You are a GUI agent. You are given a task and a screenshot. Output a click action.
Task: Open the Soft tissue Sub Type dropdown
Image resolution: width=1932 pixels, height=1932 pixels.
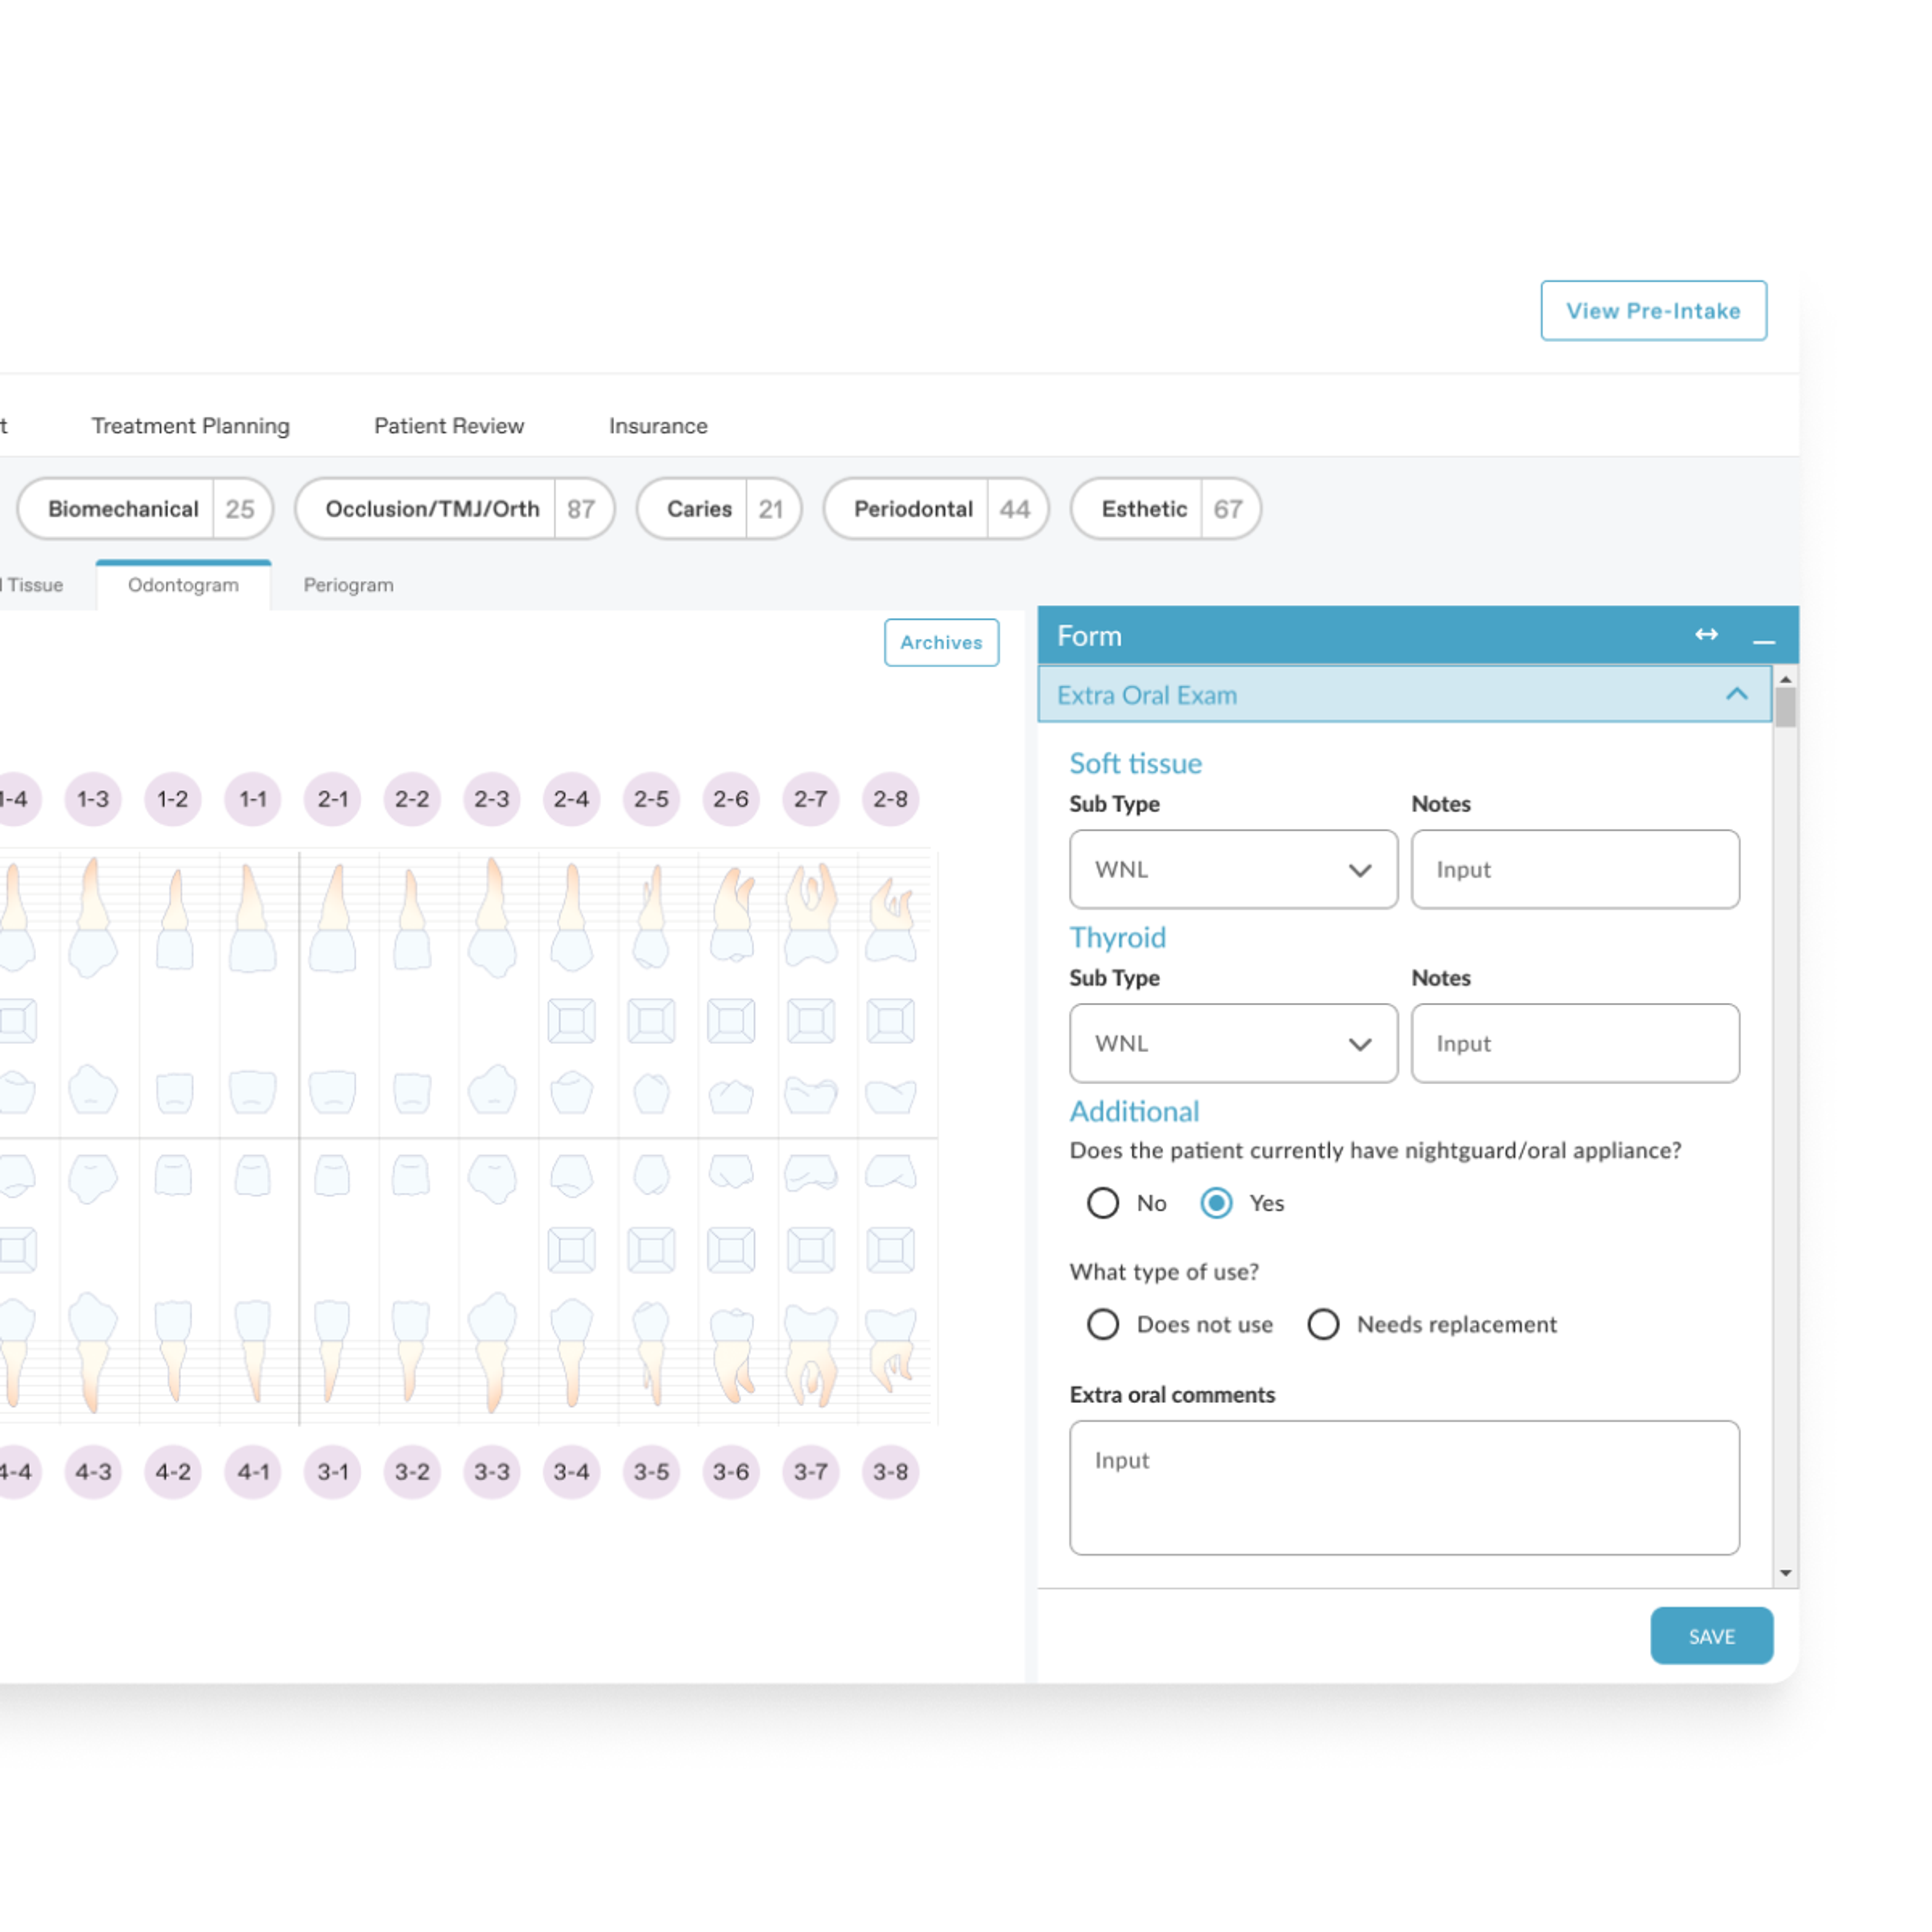point(1233,869)
